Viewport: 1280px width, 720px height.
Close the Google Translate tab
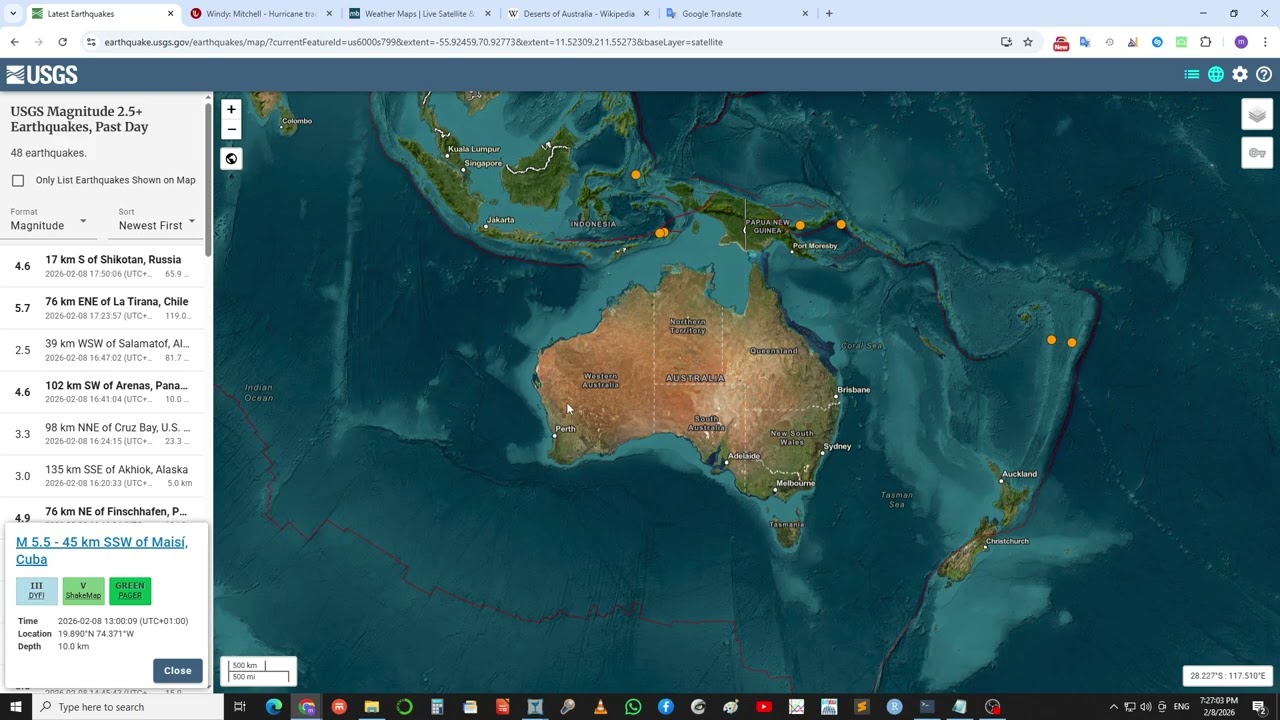point(805,14)
